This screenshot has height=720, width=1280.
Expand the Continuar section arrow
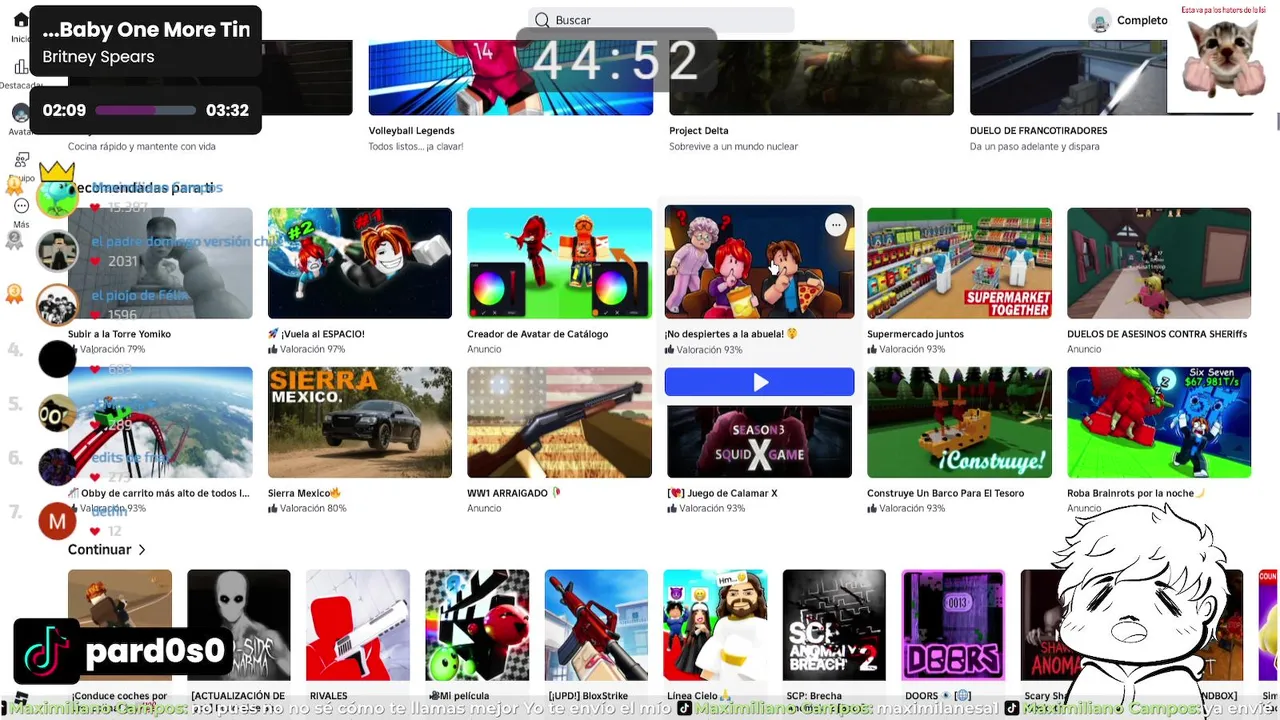(142, 550)
